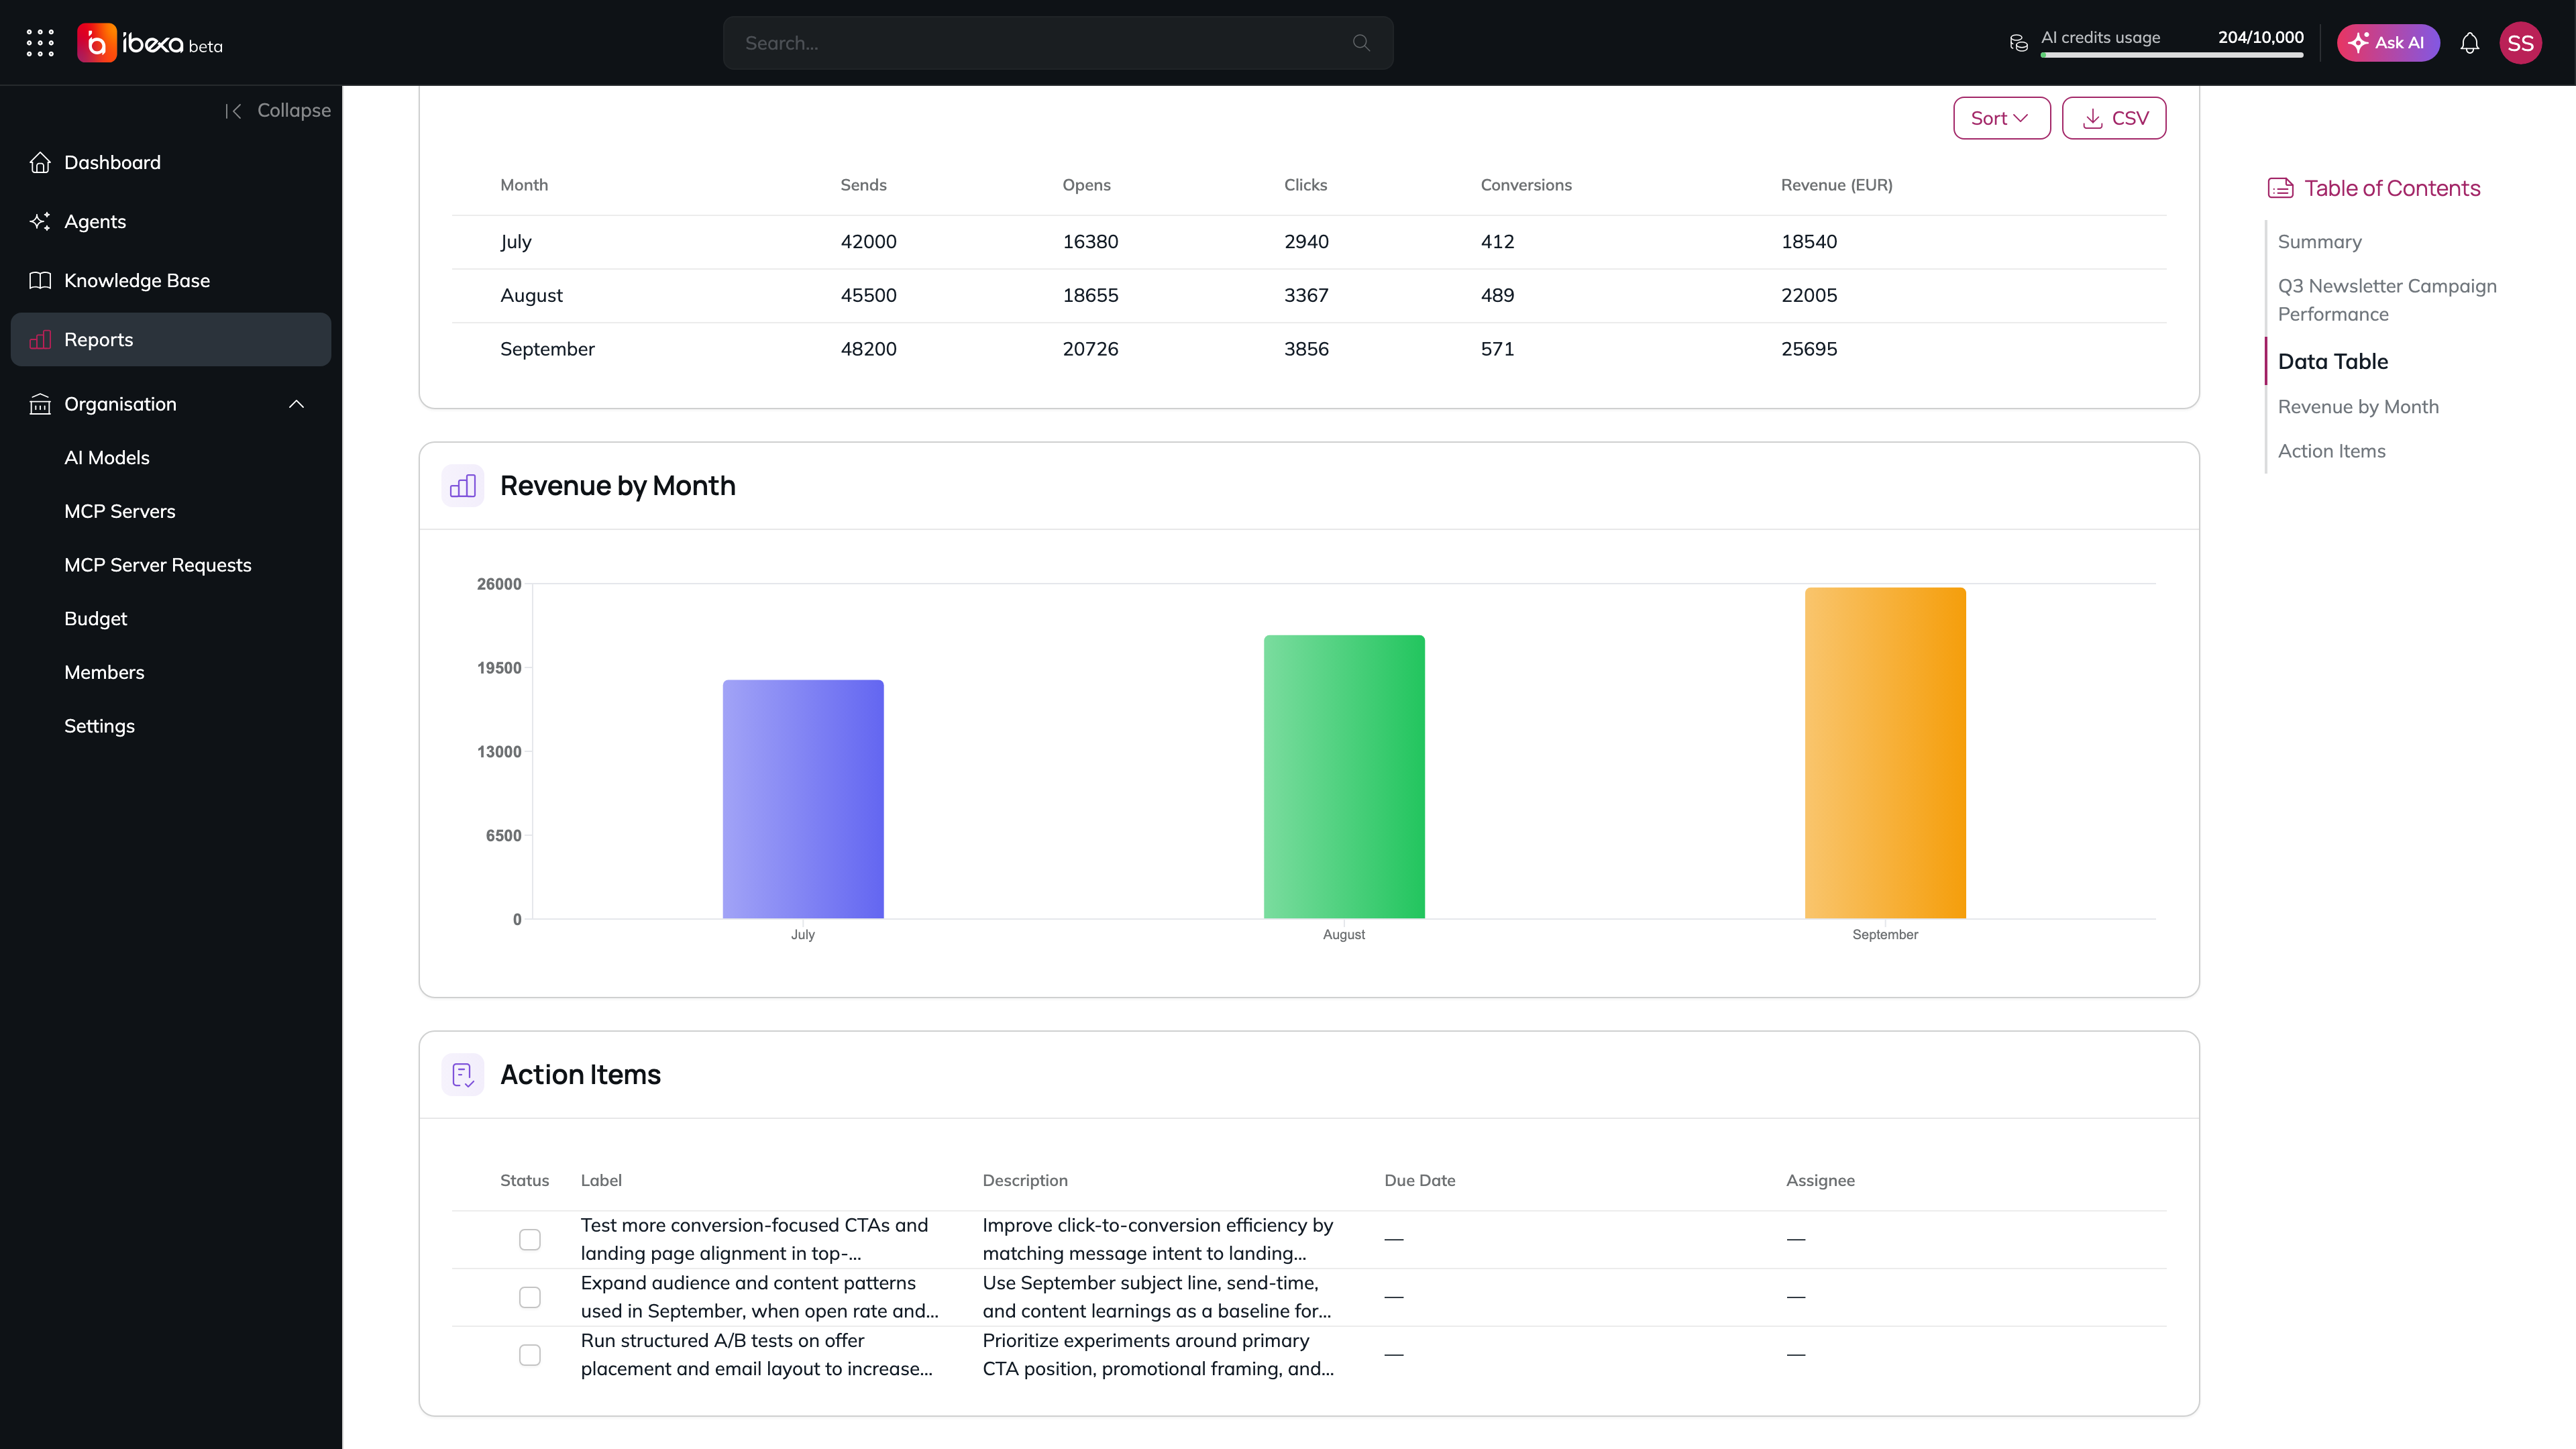The height and width of the screenshot is (1449, 2576).
Task: Focus the Search input field
Action: [x=1058, y=43]
